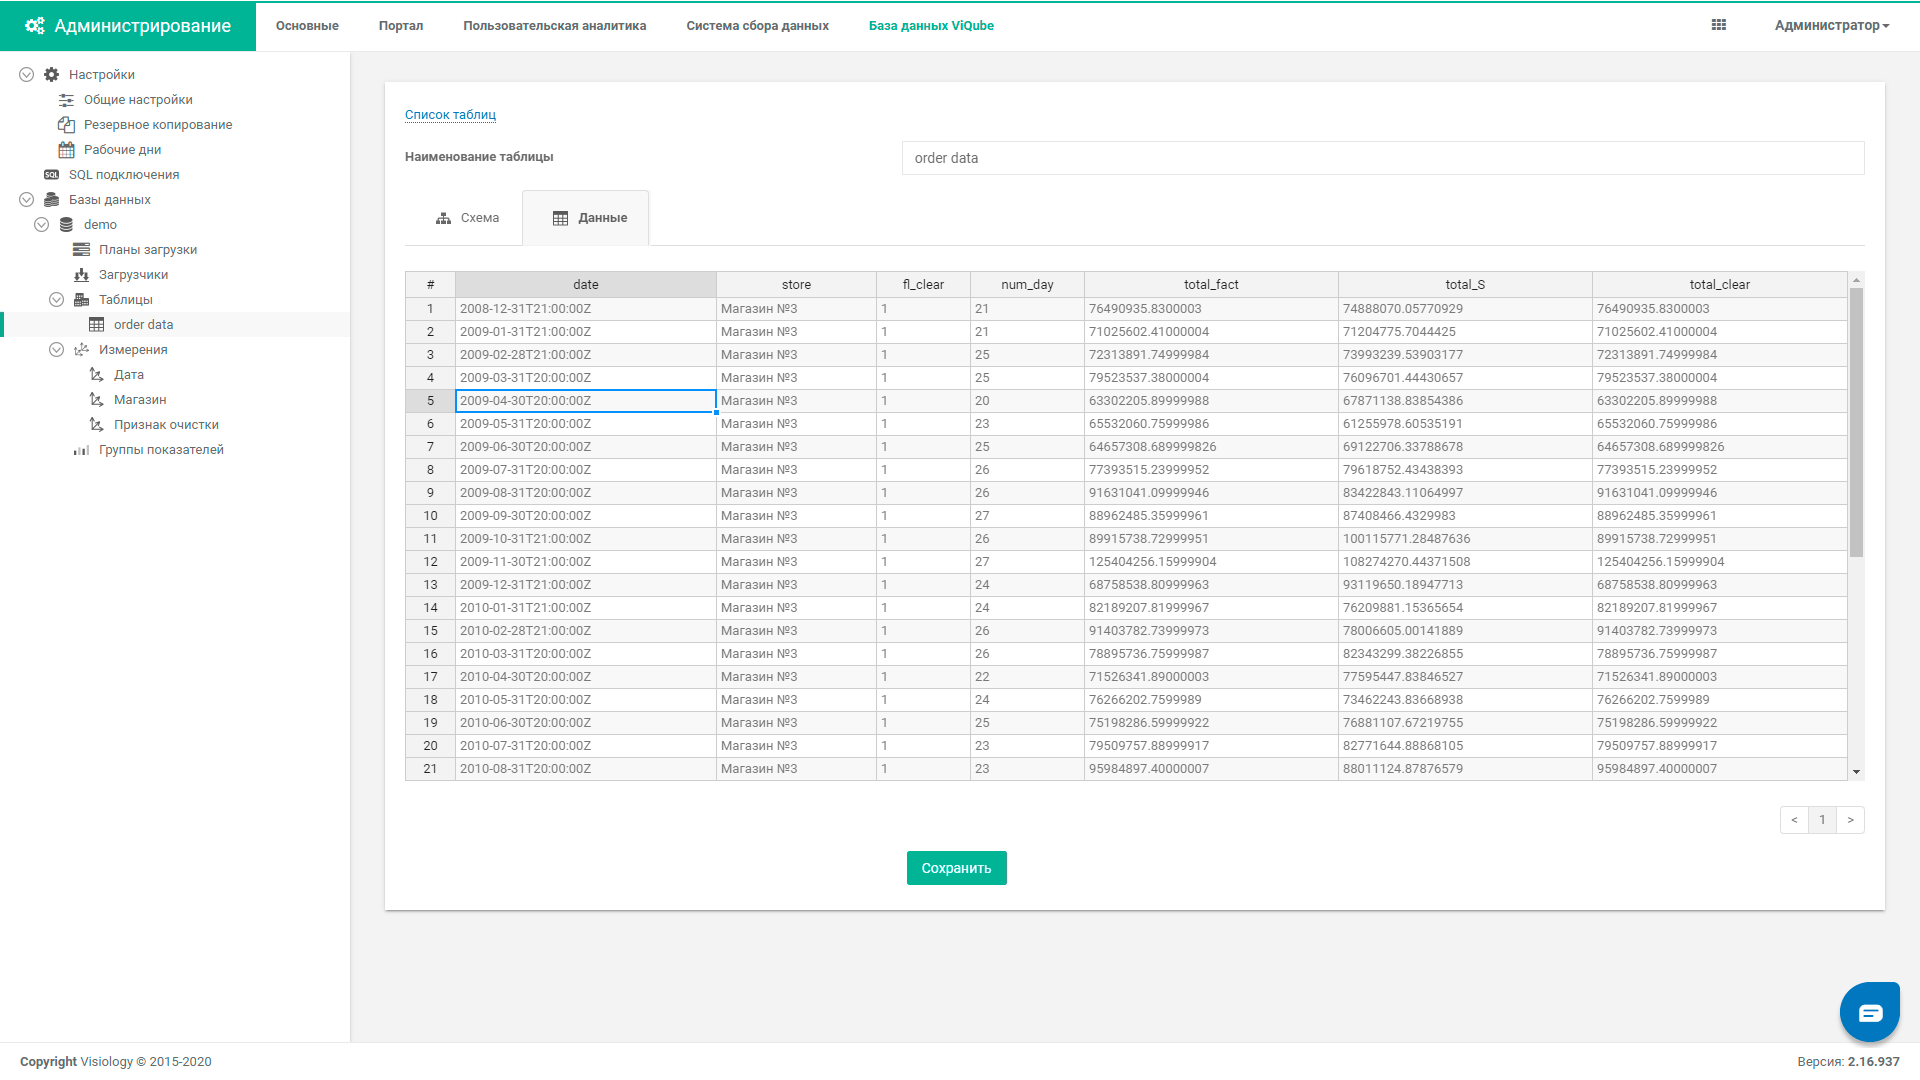Select the store column header
The image size is (1920, 1080).
point(797,285)
